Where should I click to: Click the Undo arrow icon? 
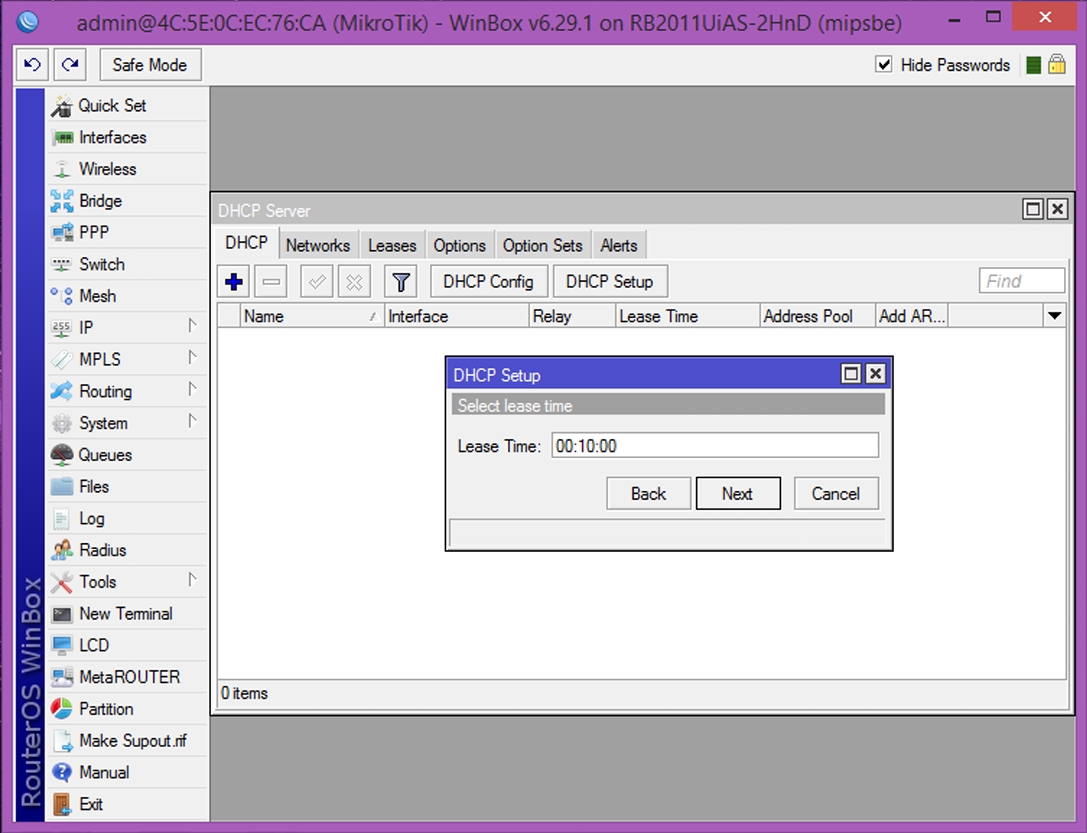point(33,65)
